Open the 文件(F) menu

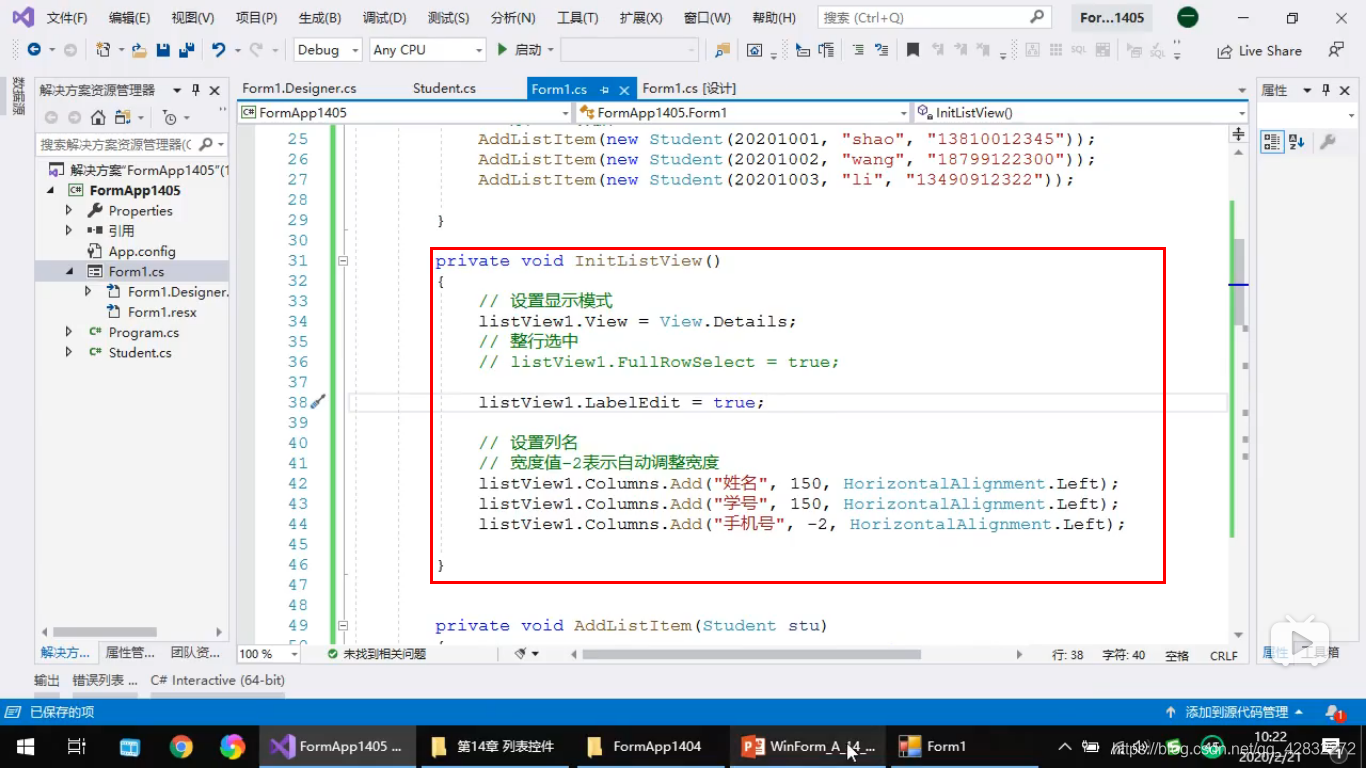[x=66, y=18]
